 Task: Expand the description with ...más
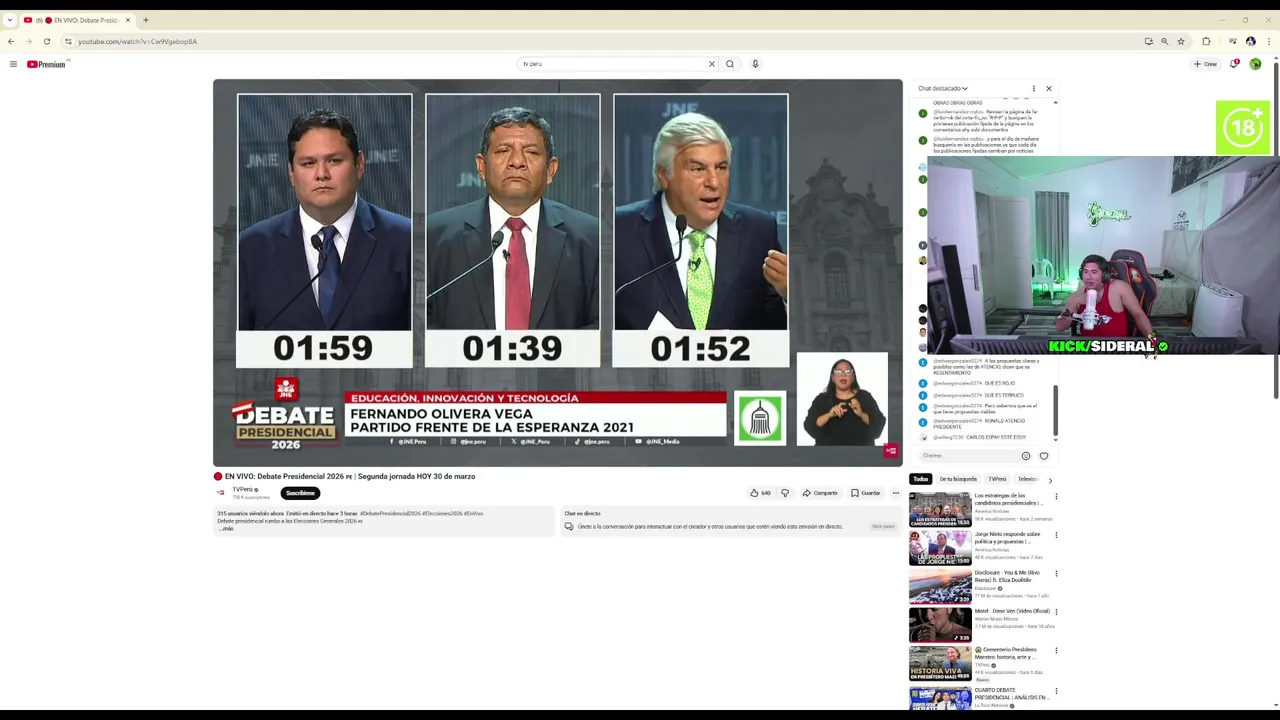(x=225, y=528)
